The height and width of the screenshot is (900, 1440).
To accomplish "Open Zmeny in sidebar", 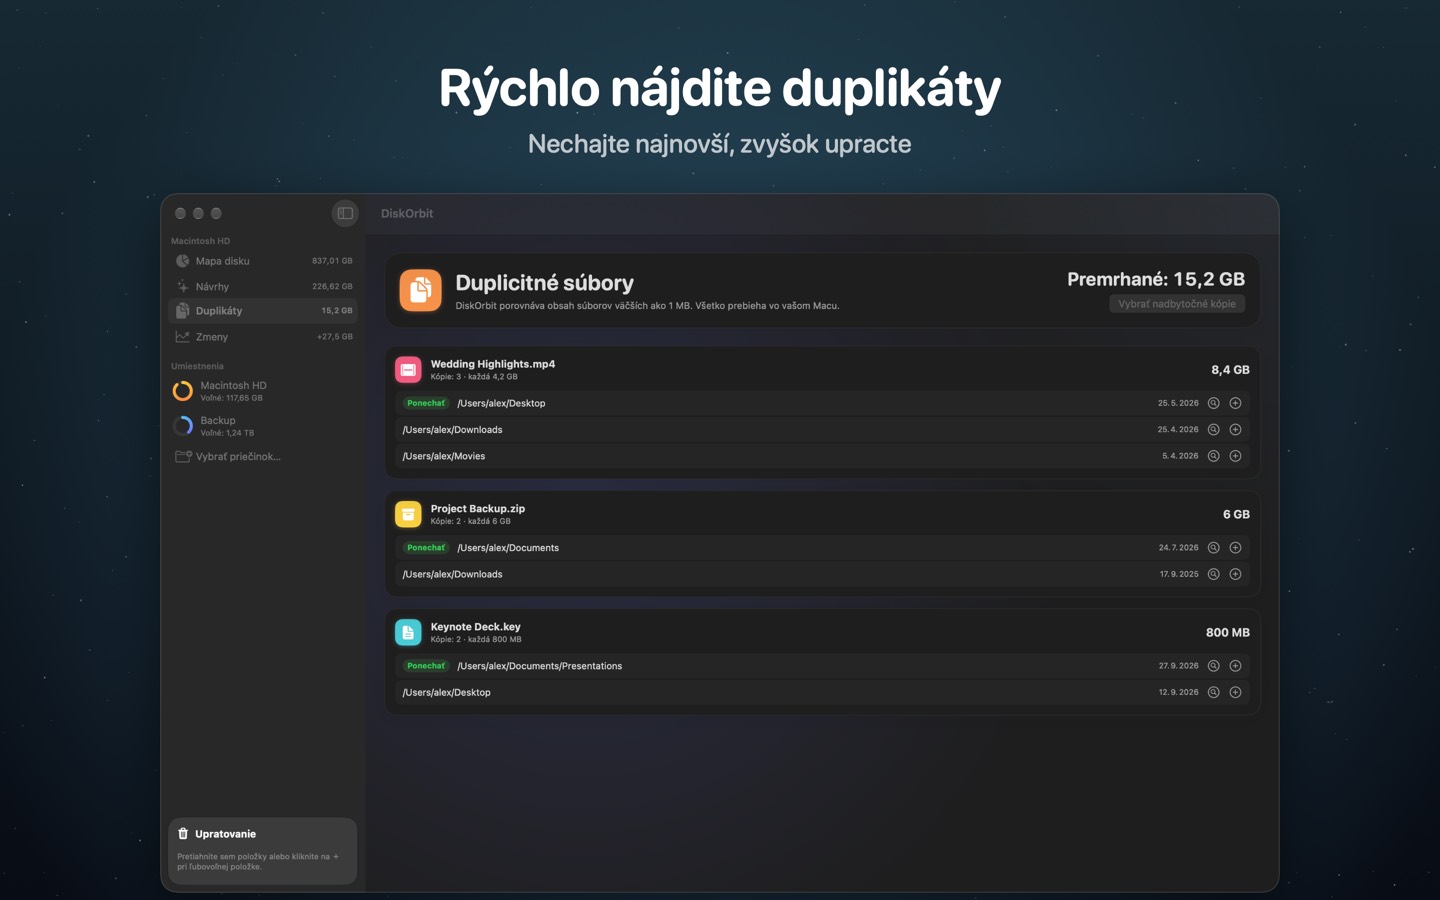I will (x=263, y=337).
